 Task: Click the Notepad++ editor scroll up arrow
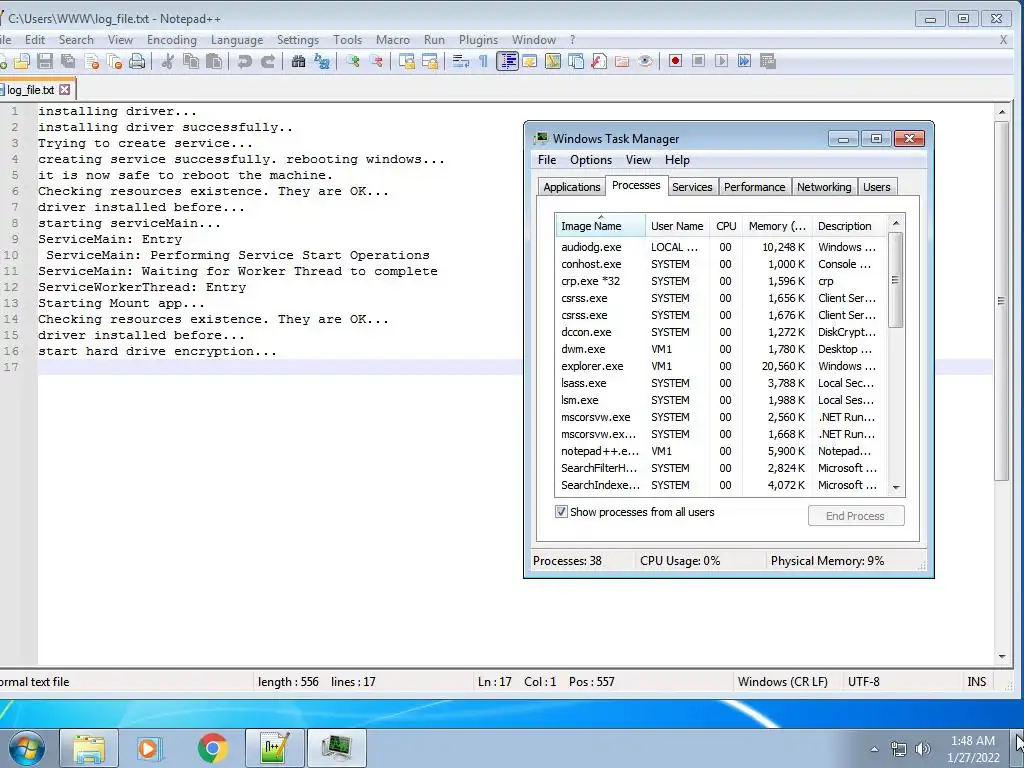click(1002, 112)
